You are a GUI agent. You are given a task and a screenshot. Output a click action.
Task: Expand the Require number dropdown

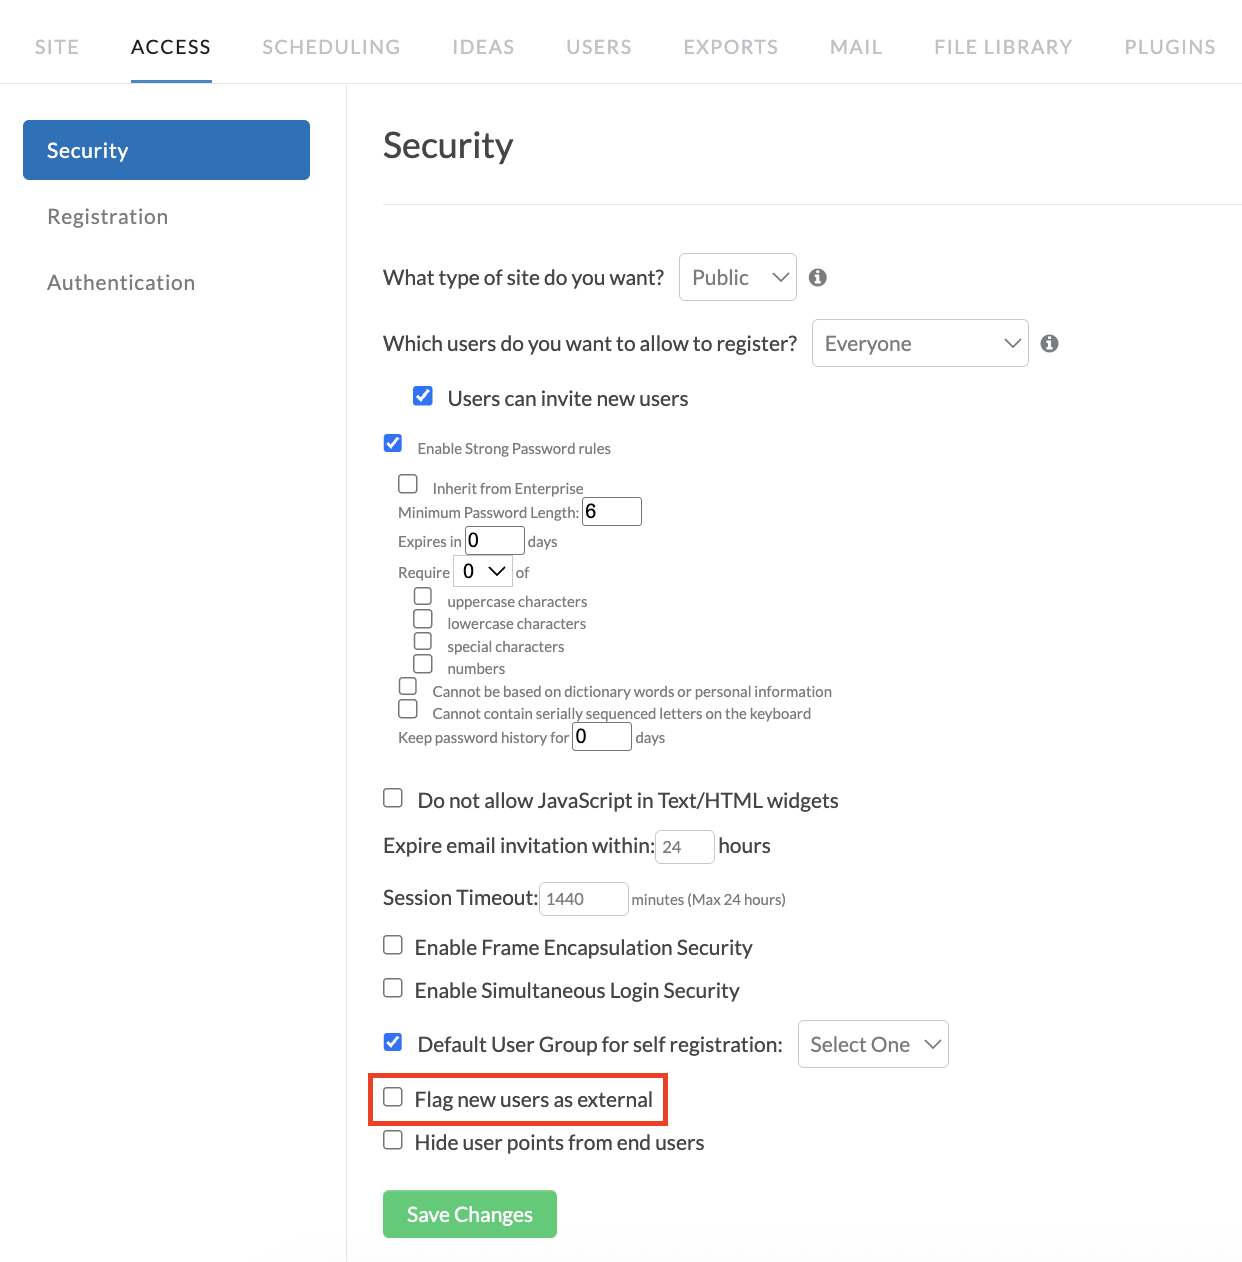point(483,571)
